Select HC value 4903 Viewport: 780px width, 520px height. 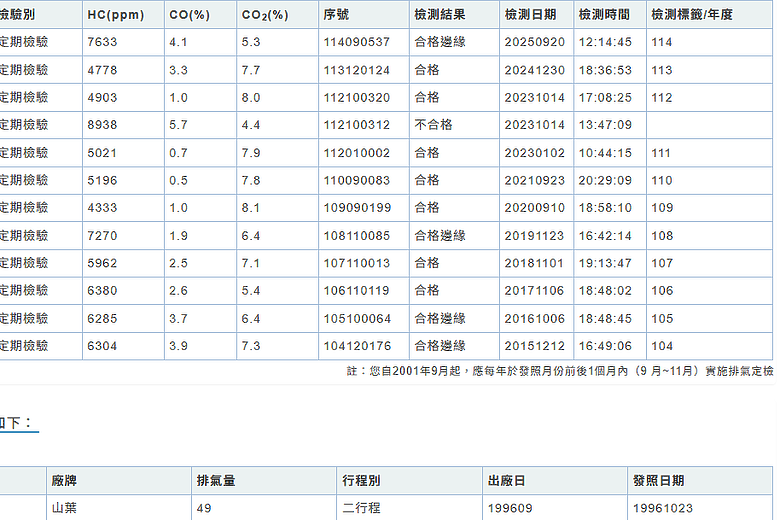pyautogui.click(x=102, y=98)
